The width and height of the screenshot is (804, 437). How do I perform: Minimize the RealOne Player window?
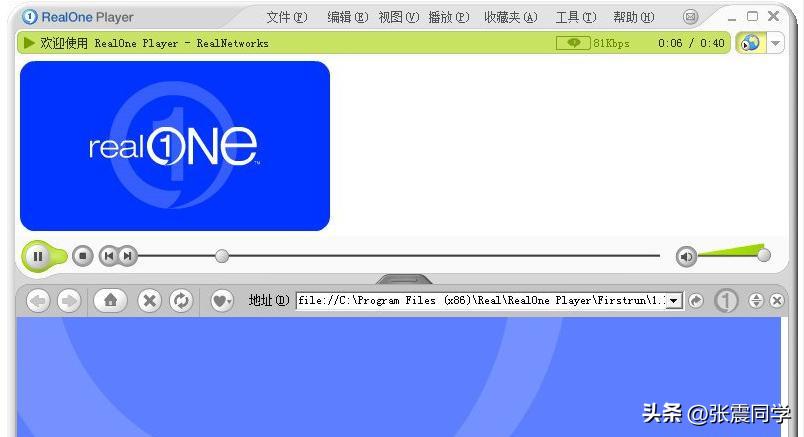click(732, 17)
